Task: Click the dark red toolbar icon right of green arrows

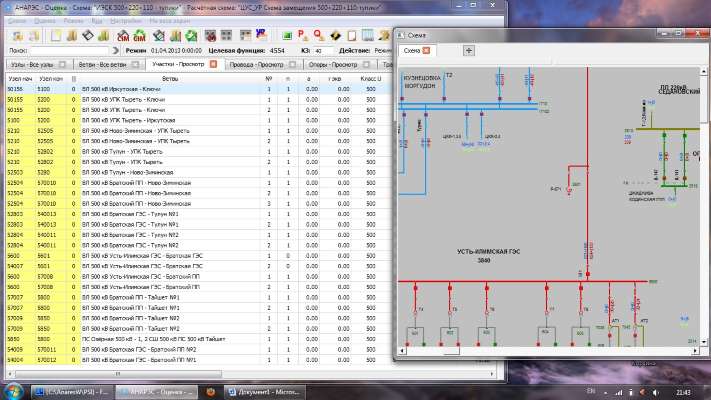Action: coord(210,35)
